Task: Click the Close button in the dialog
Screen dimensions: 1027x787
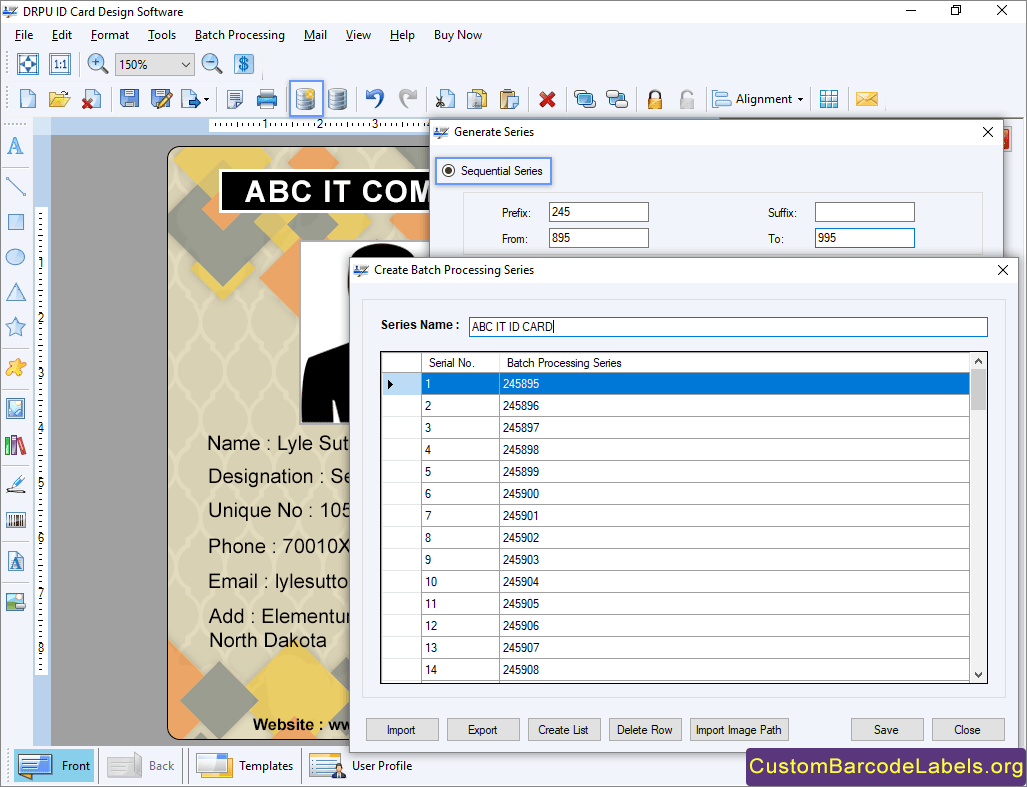Action: point(968,729)
